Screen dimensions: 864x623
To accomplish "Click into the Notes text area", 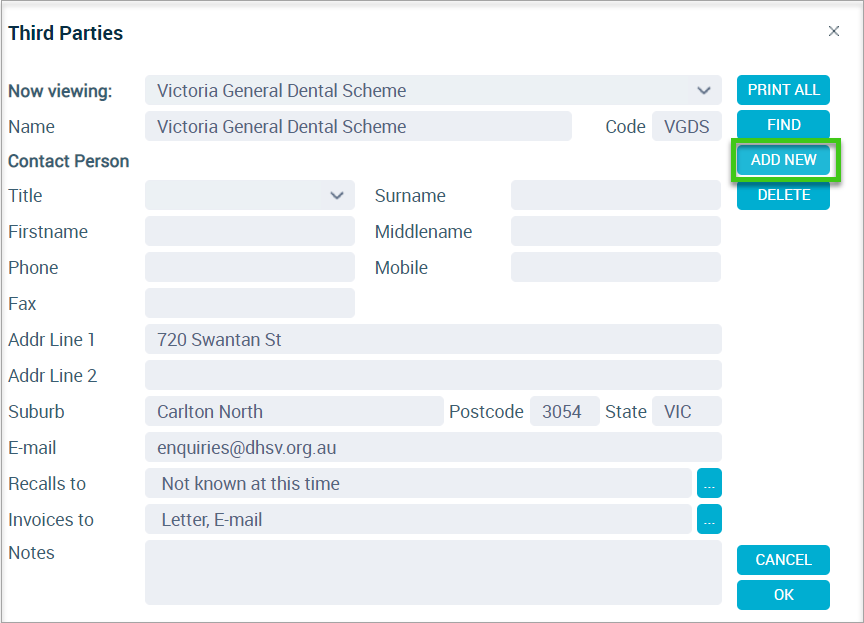I will (x=433, y=572).
